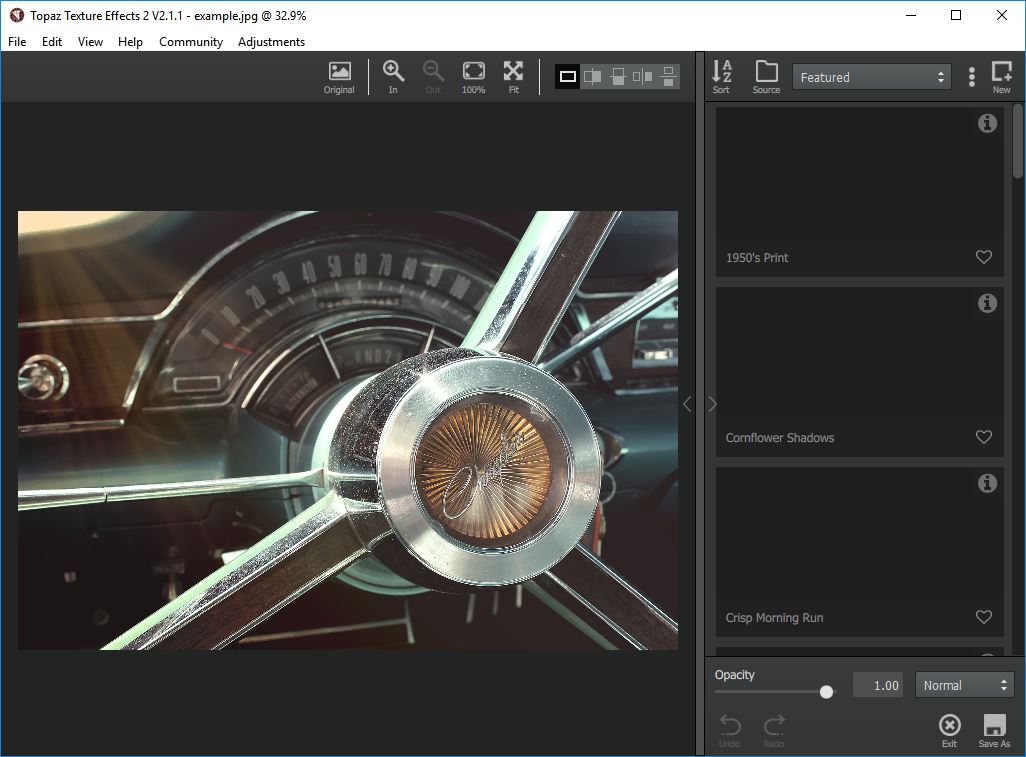Show info for 1950's Print

click(x=987, y=123)
